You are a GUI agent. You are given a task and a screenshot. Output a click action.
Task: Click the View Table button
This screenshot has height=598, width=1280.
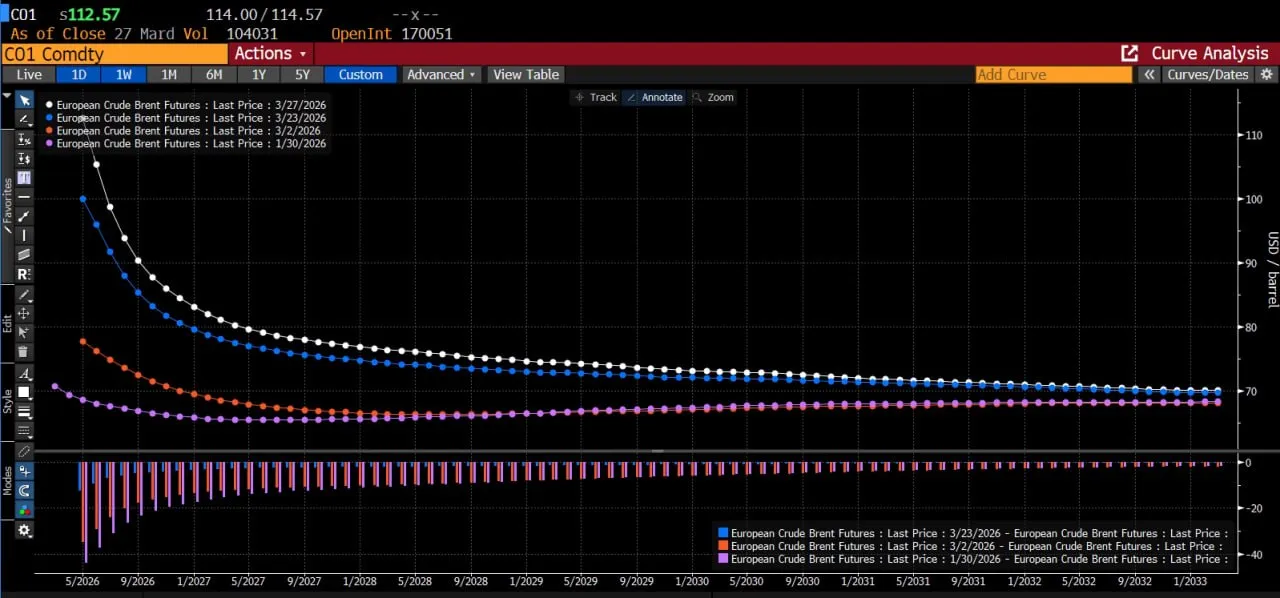click(526, 75)
